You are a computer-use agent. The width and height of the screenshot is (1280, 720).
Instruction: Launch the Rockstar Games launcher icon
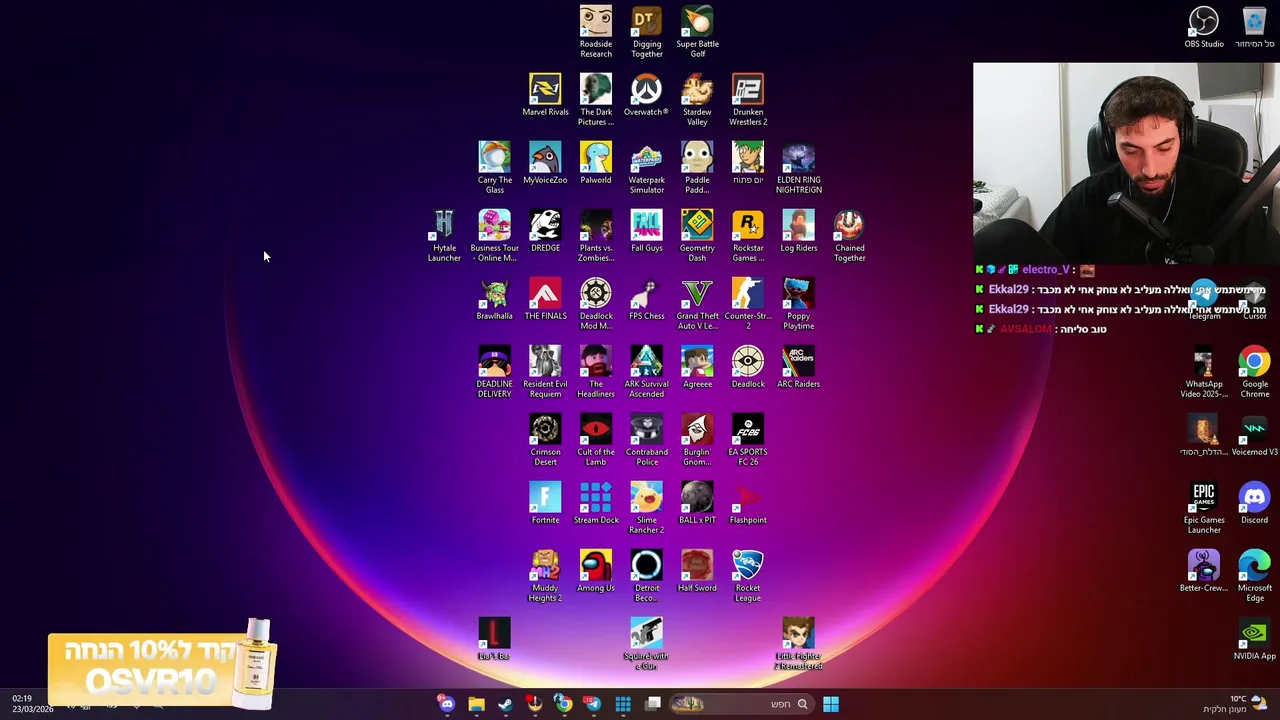748,237
